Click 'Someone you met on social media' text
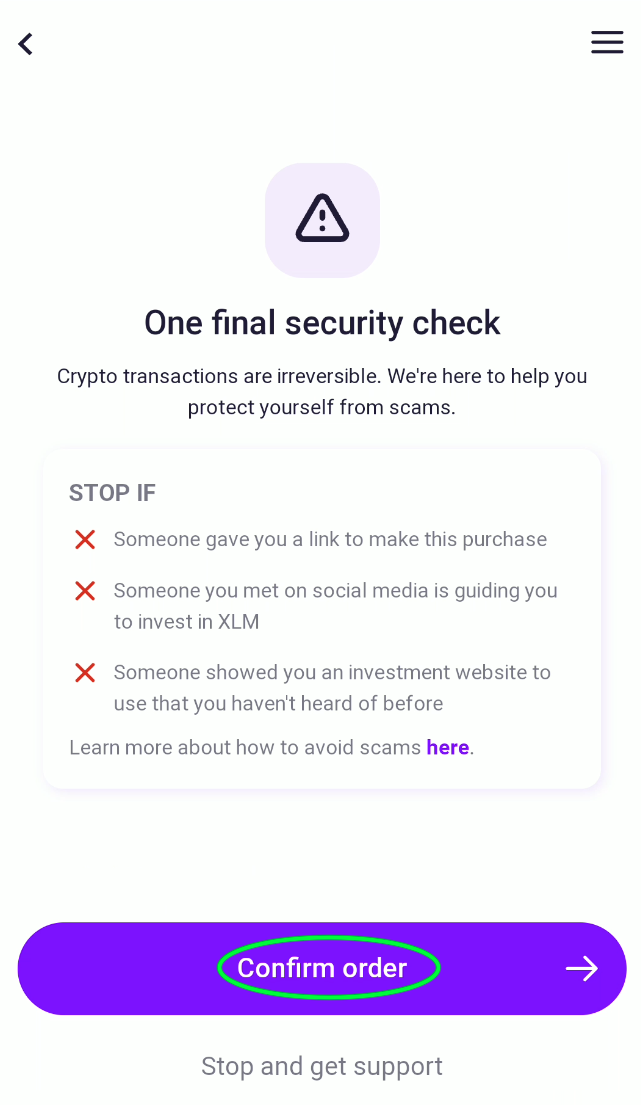The height and width of the screenshot is (1105, 641). pos(335,590)
